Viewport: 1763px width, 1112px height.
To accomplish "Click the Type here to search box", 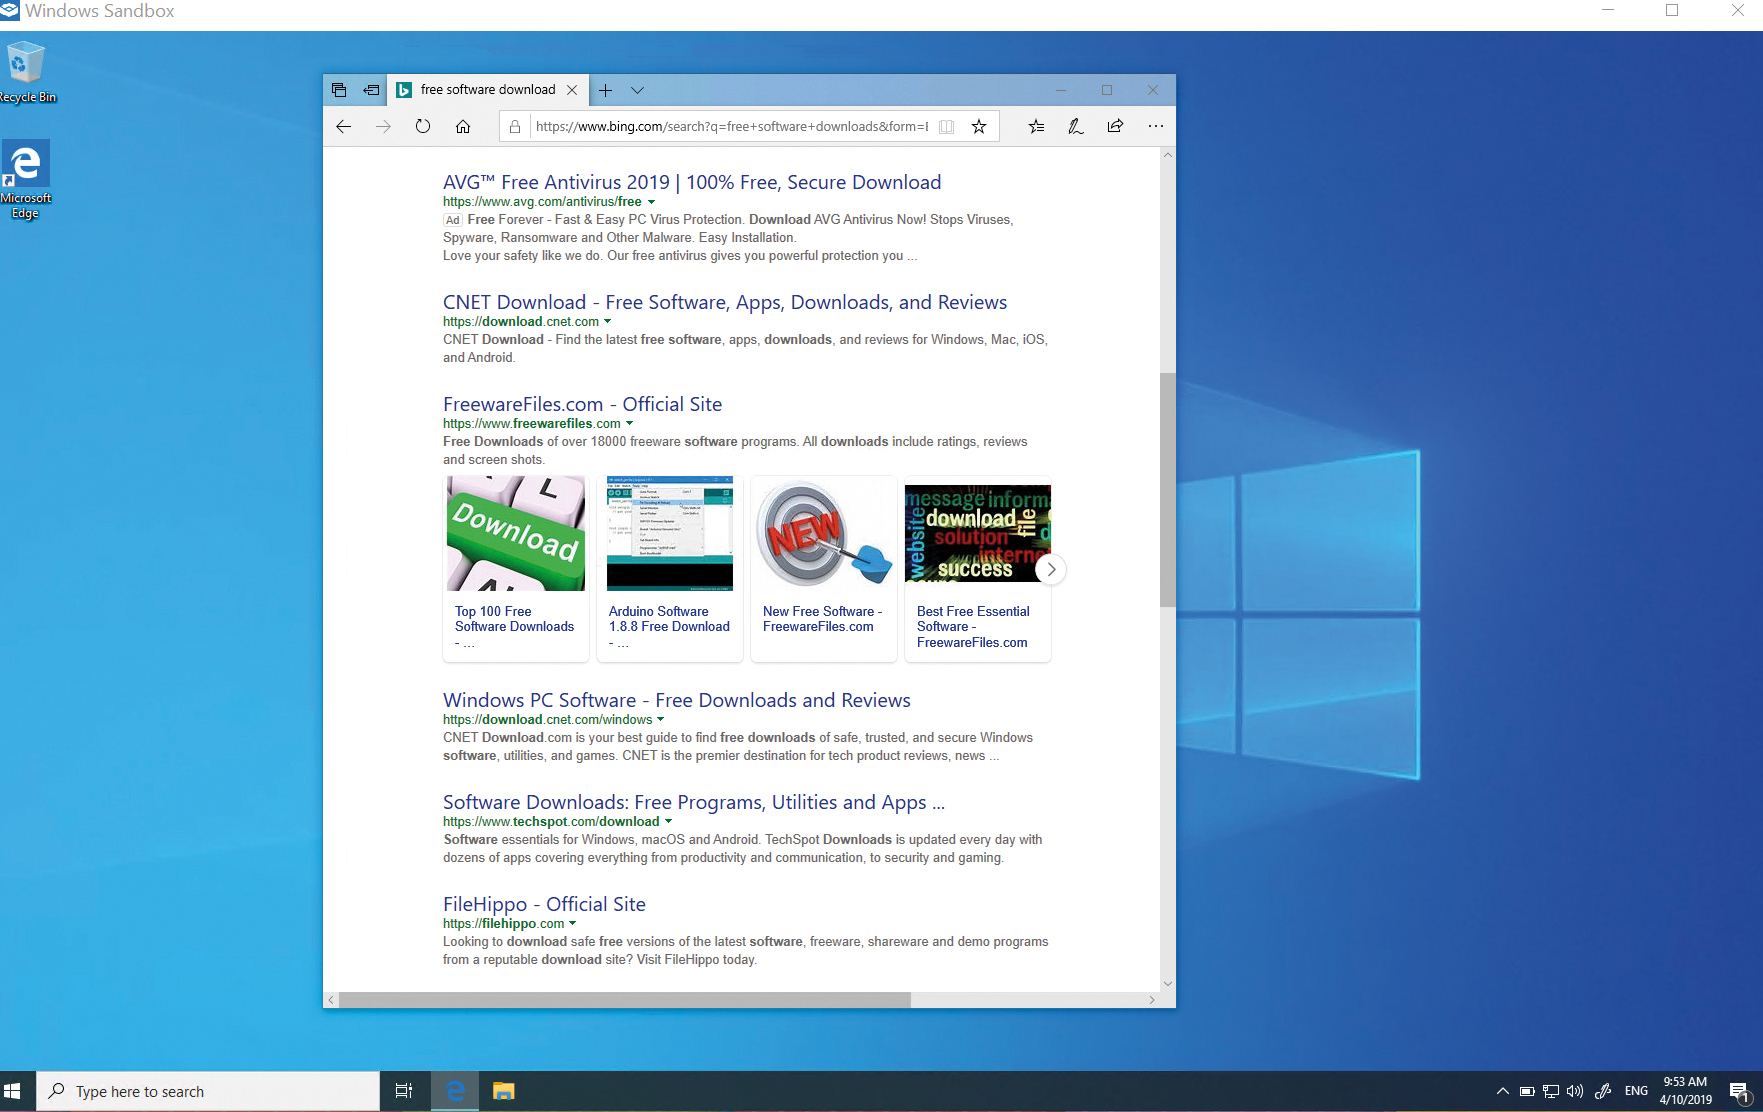I will point(208,1091).
